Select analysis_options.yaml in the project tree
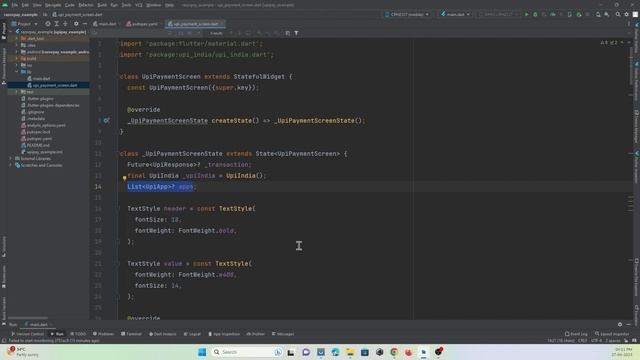The height and width of the screenshot is (360, 640). click(43, 125)
